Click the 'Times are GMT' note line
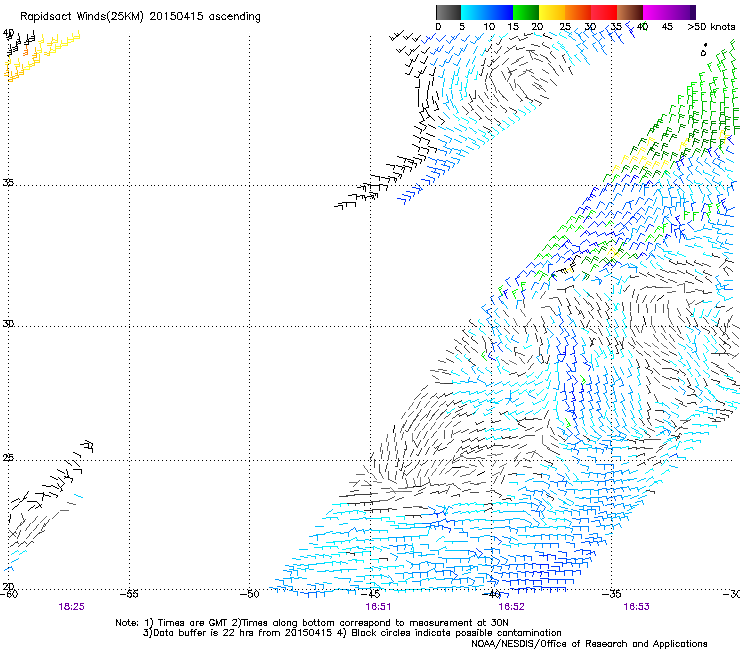Screen dimensions: 740x650 [x=312, y=623]
